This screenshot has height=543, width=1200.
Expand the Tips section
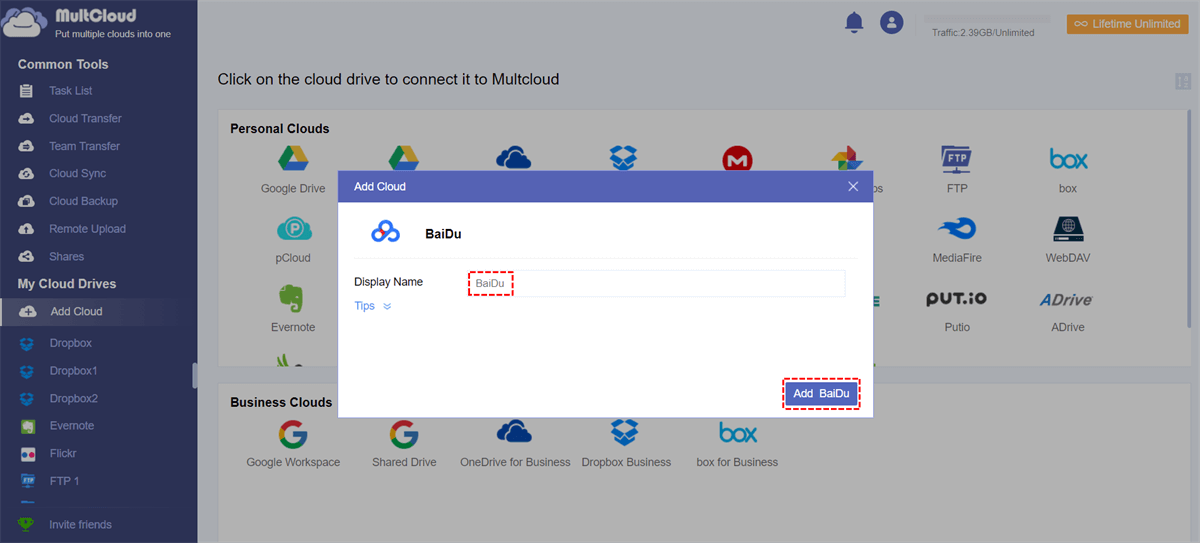[373, 306]
